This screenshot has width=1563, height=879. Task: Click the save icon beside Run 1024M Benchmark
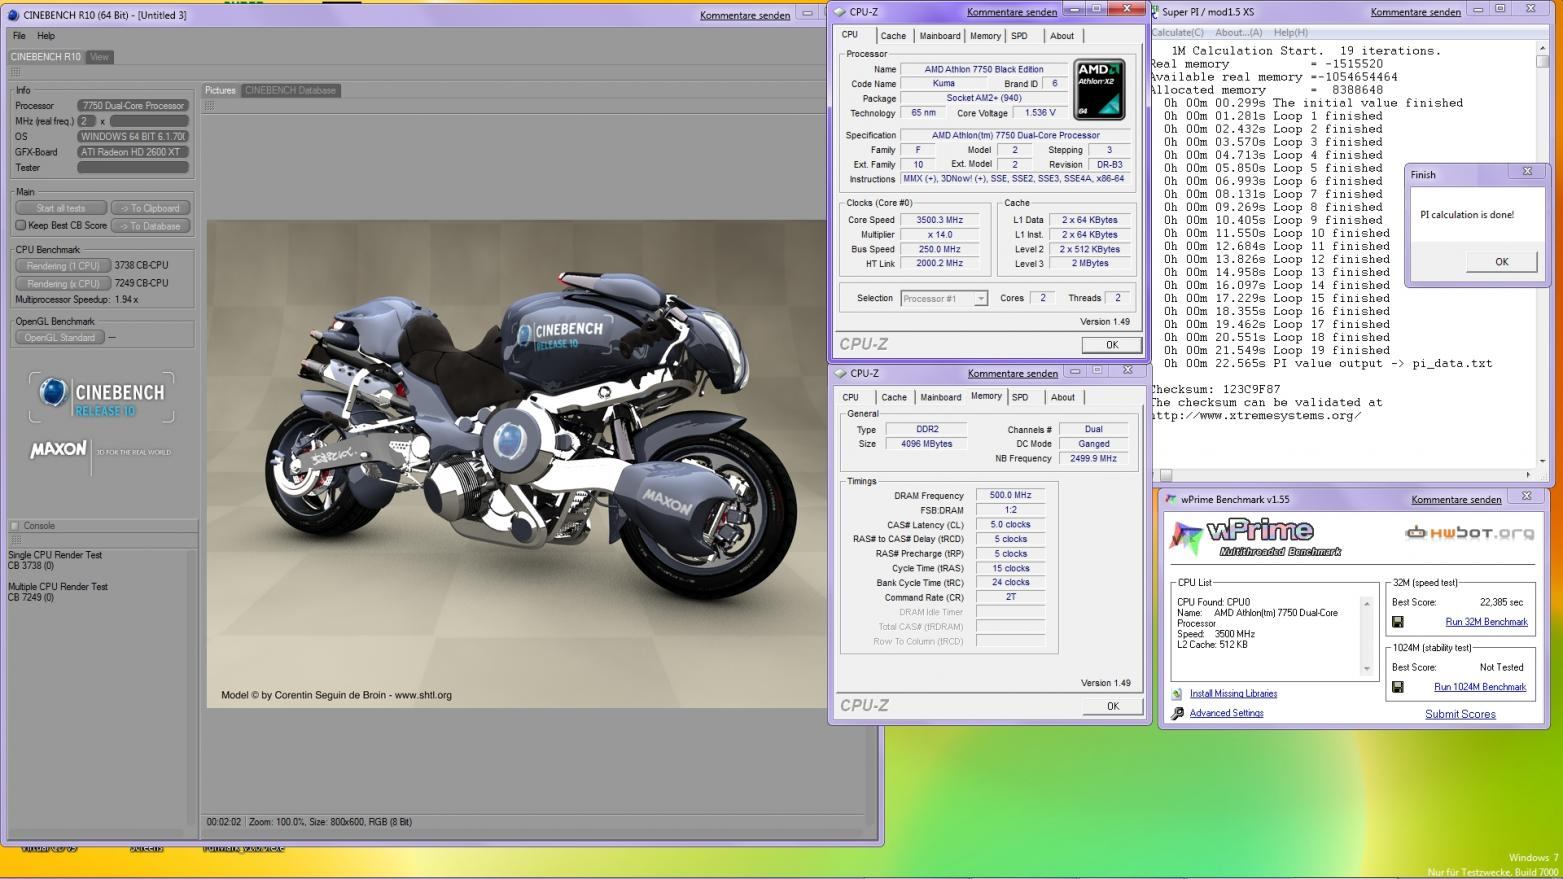click(1398, 687)
